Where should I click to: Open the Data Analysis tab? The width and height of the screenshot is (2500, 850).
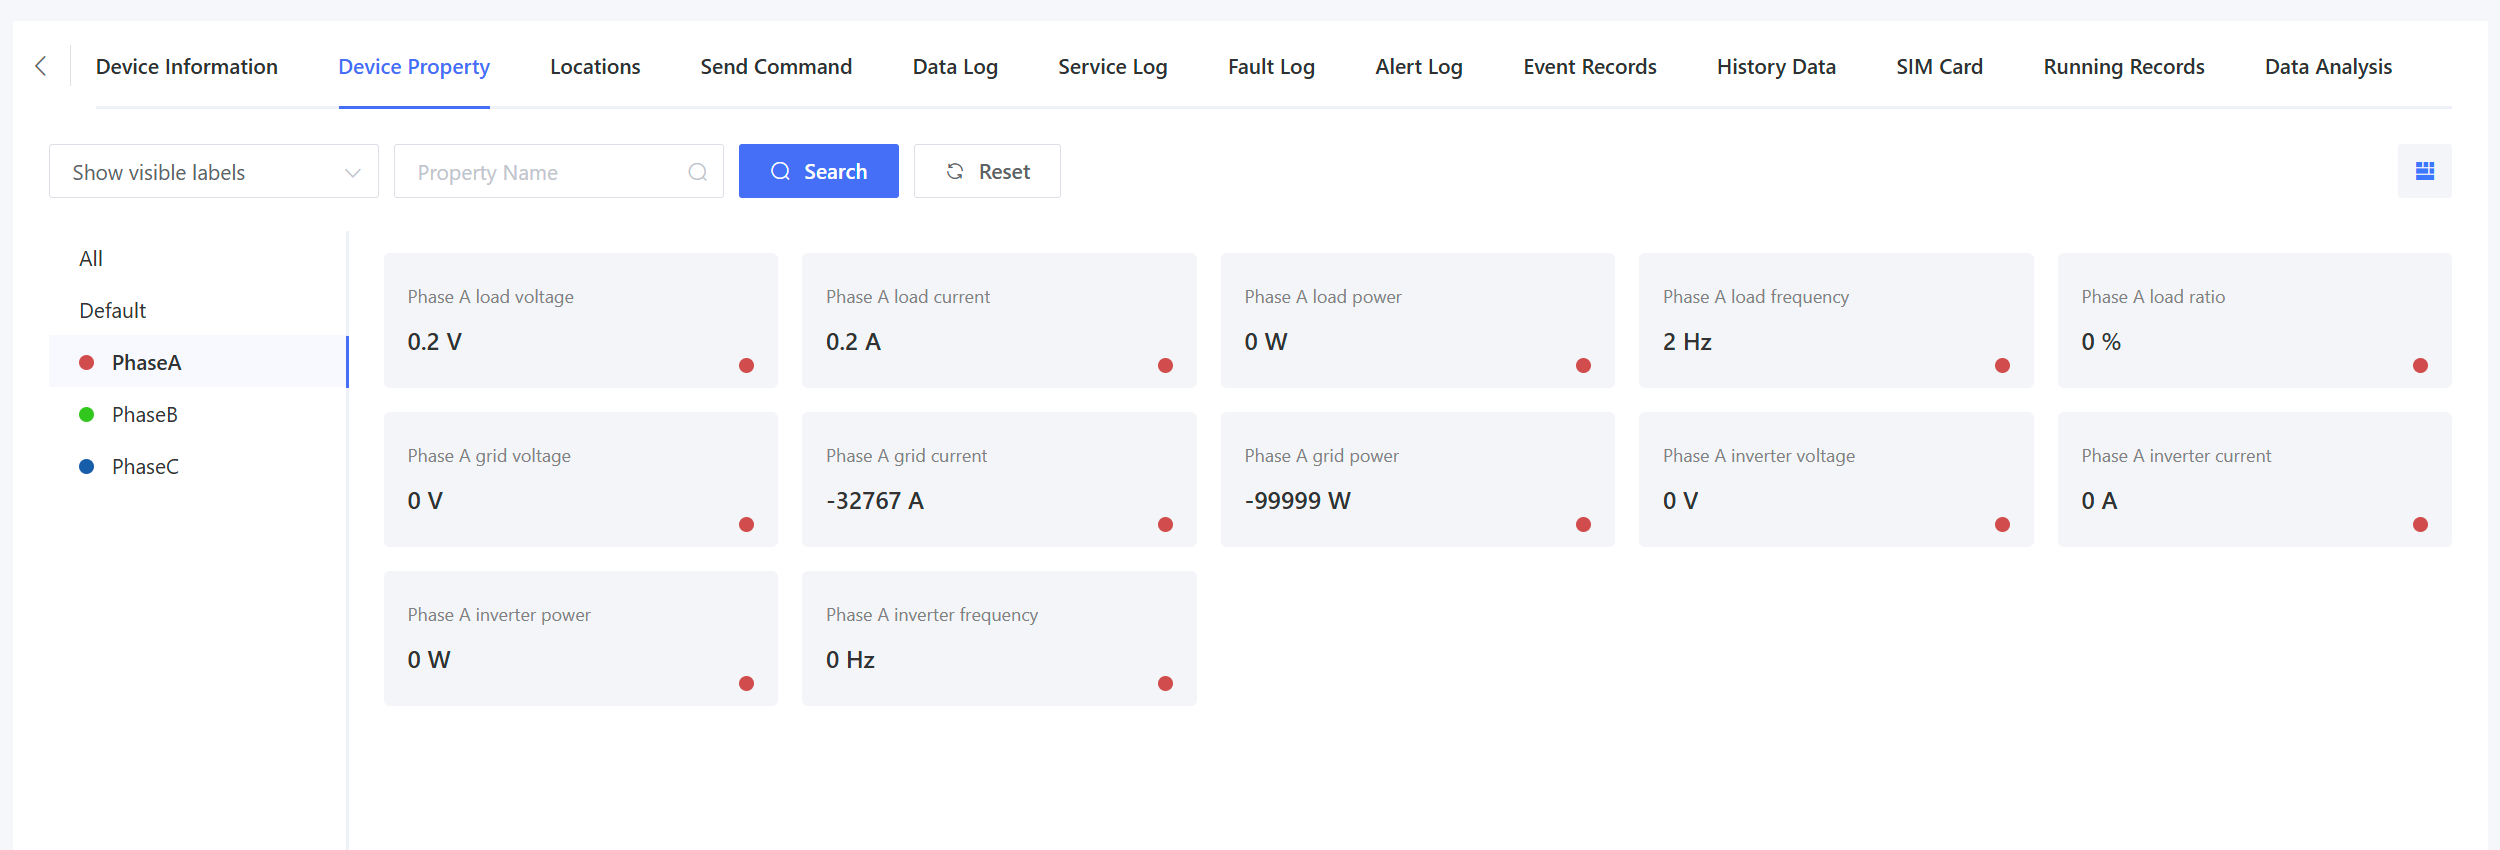pyautogui.click(x=2328, y=67)
